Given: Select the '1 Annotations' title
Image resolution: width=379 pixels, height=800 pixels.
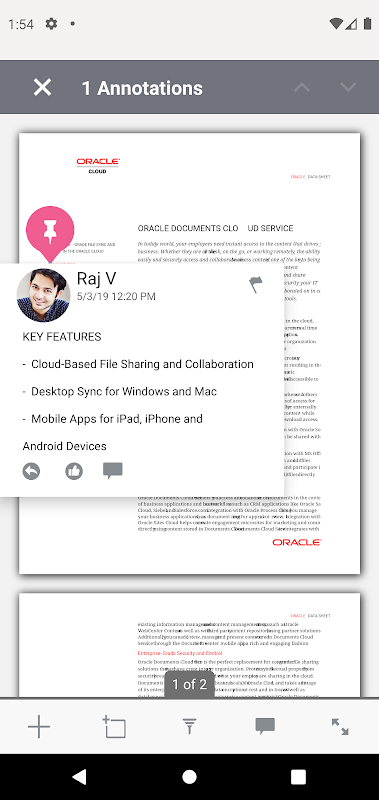Looking at the screenshot, I should coord(142,88).
